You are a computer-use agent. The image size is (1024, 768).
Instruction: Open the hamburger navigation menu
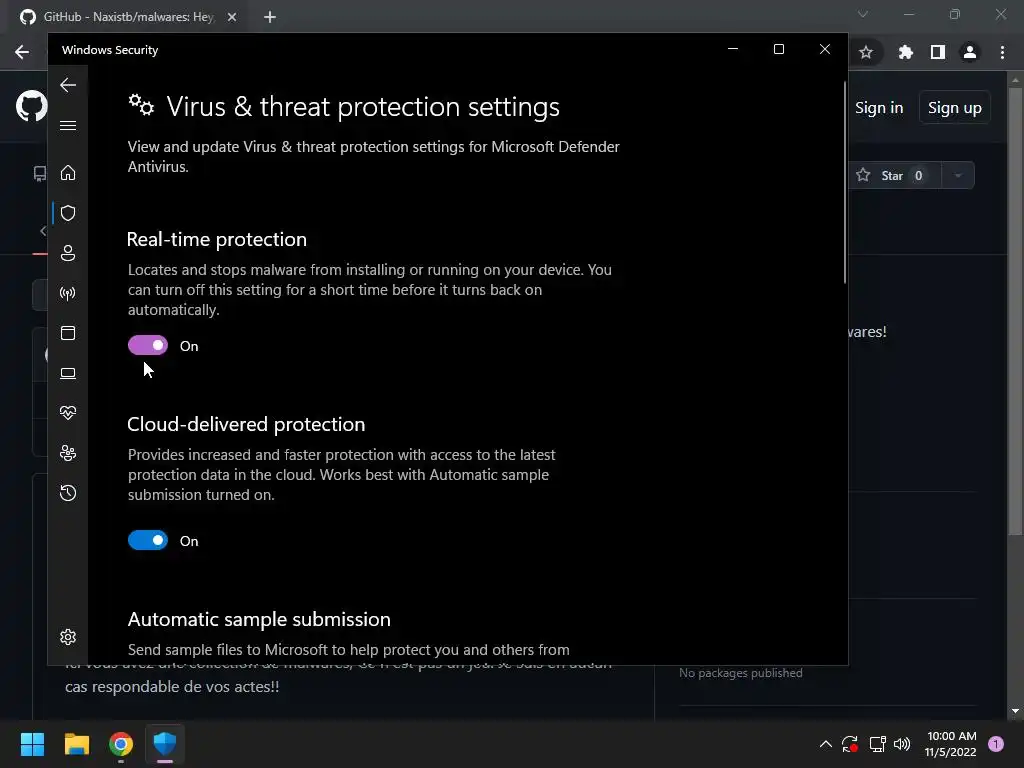(x=68, y=125)
